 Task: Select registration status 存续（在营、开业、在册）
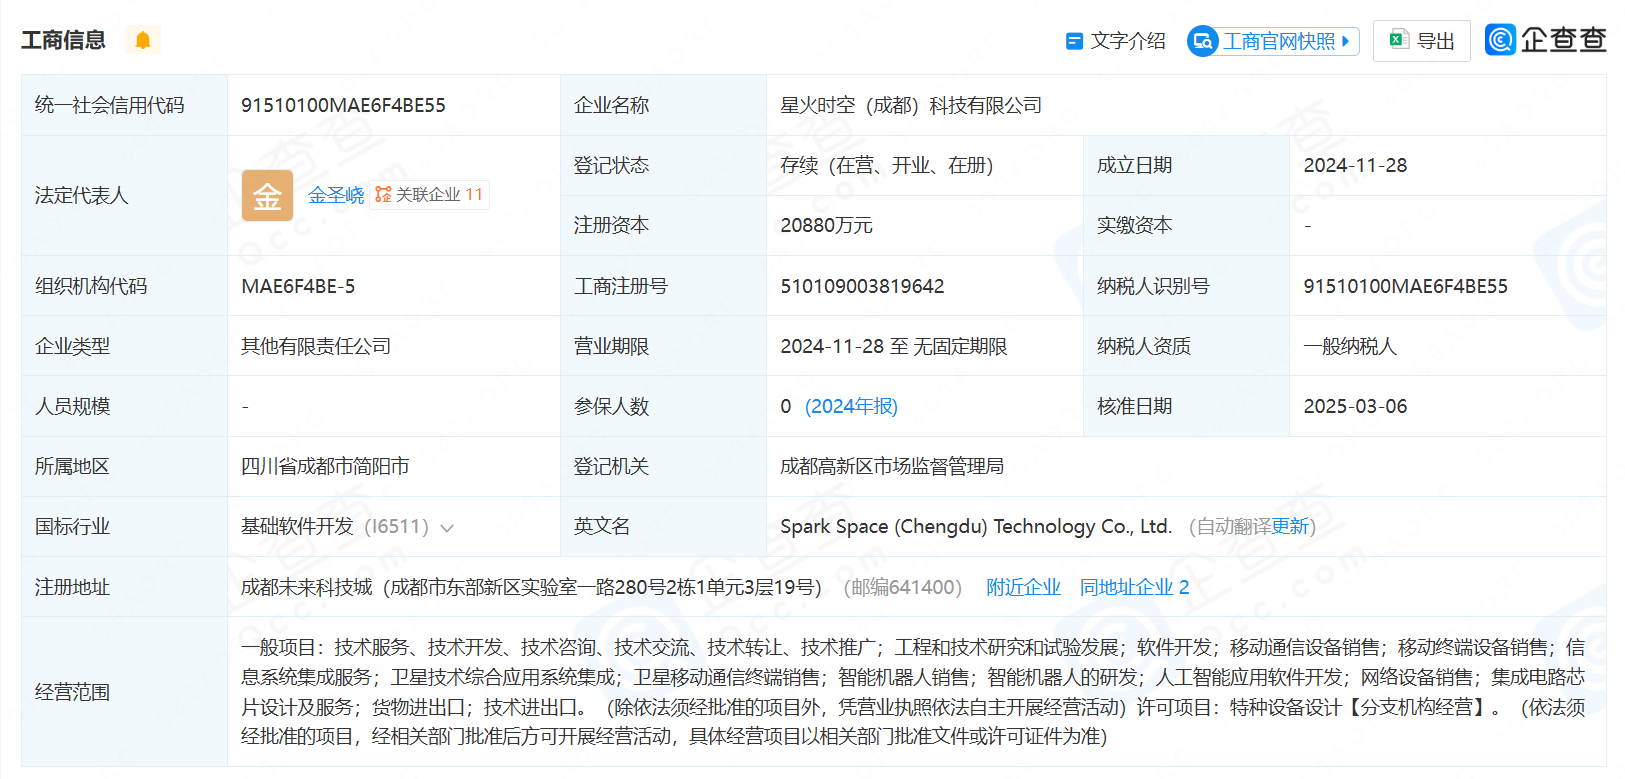point(887,165)
